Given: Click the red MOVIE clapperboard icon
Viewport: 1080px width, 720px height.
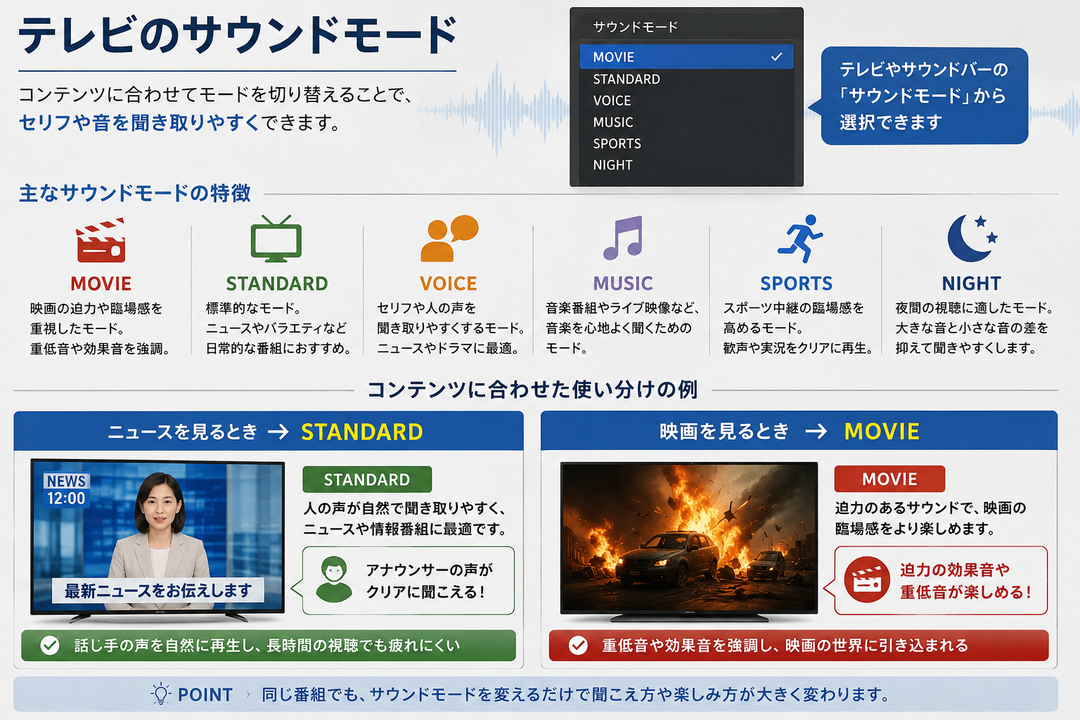Looking at the screenshot, I should click(101, 240).
